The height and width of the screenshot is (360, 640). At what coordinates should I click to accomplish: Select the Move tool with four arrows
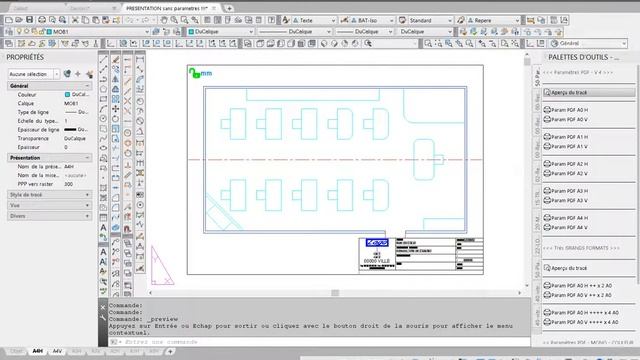(116, 109)
